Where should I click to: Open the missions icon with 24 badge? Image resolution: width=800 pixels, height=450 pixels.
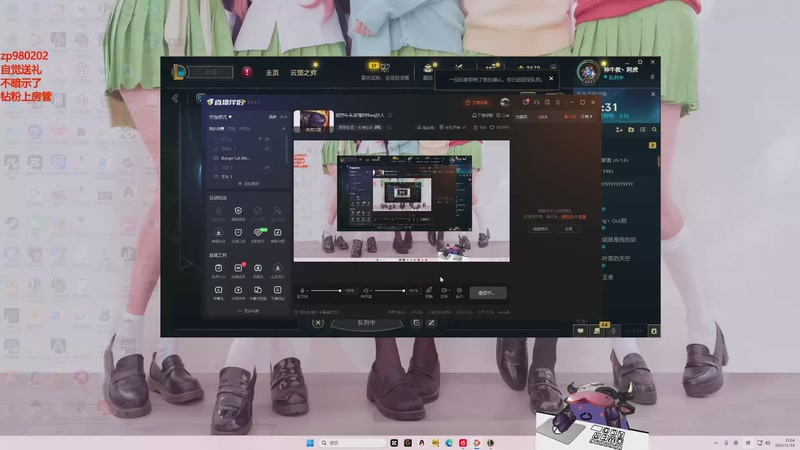(x=597, y=331)
